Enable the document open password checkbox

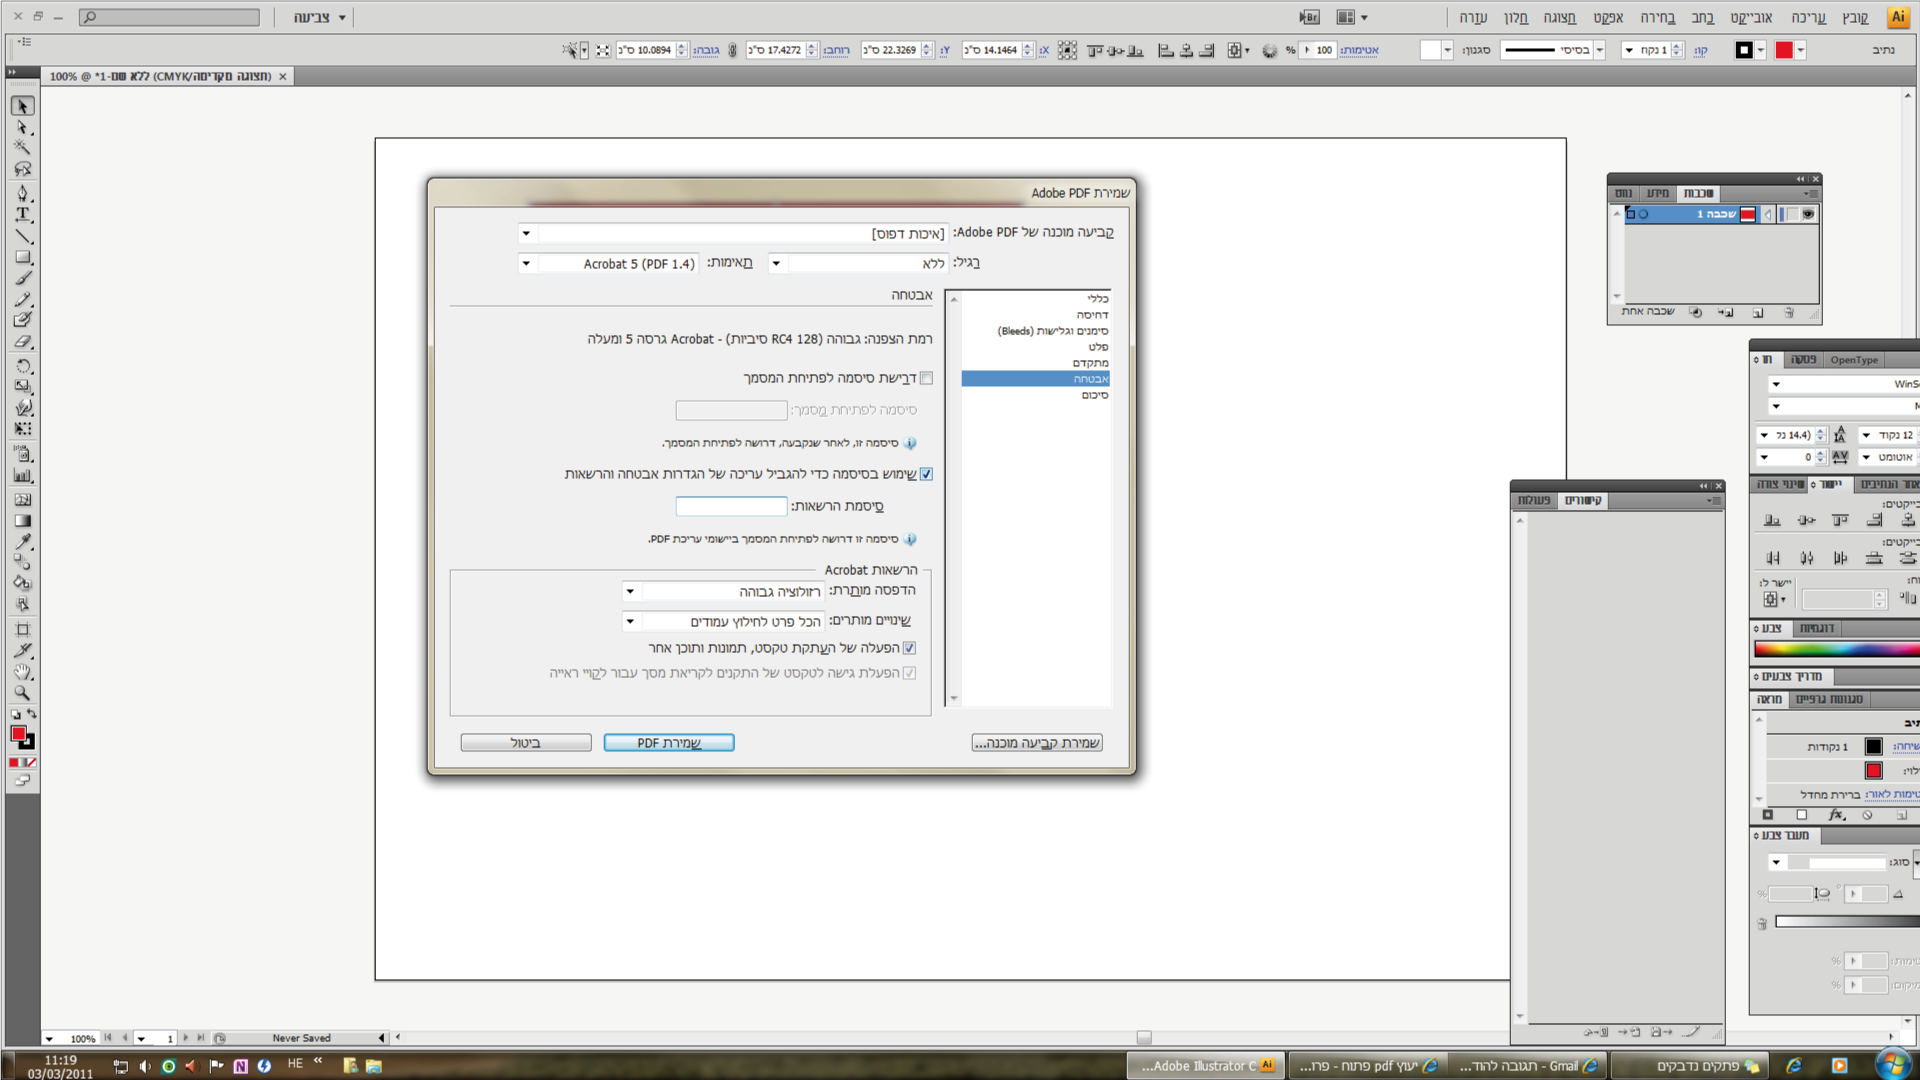(x=926, y=378)
